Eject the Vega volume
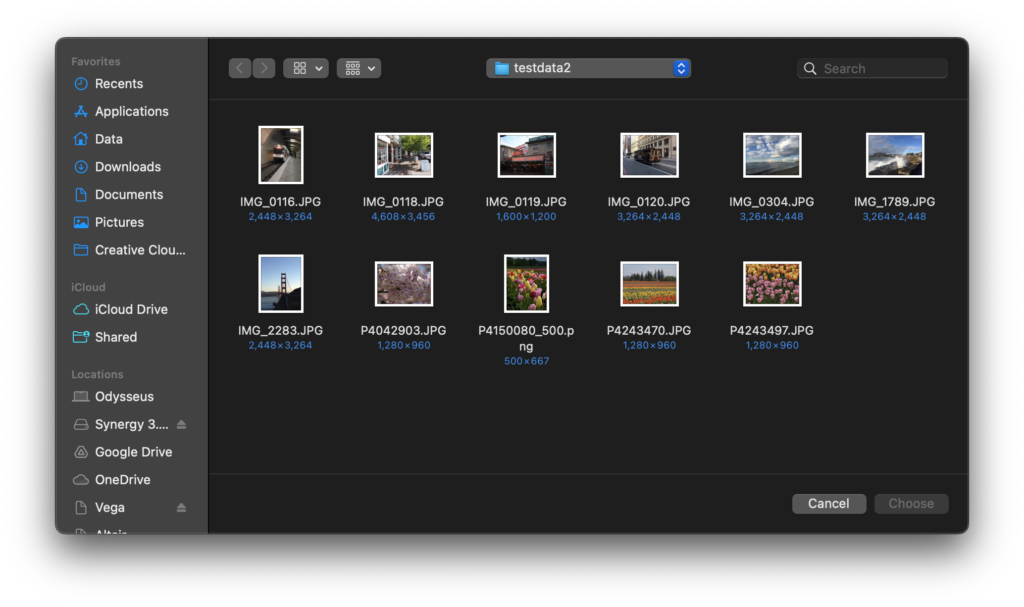 coord(181,508)
